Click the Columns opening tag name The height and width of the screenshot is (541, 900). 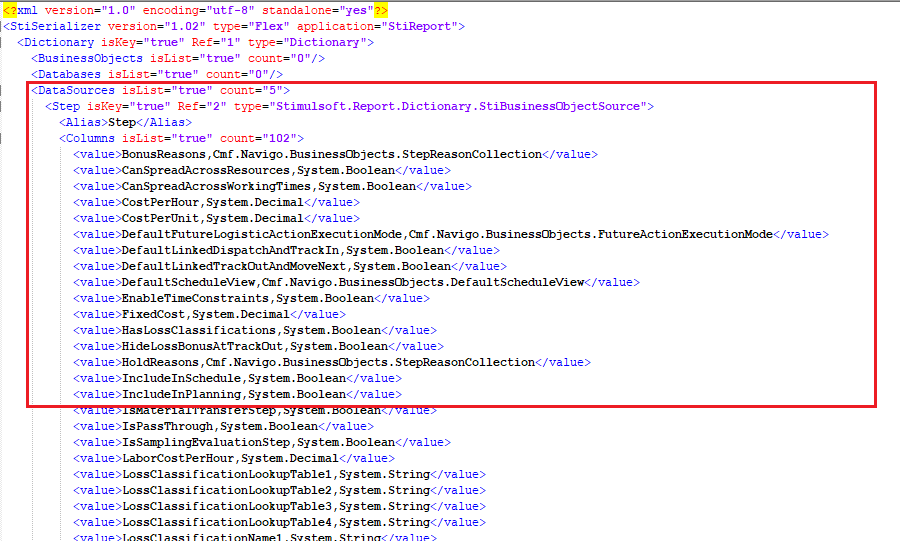tap(90, 139)
